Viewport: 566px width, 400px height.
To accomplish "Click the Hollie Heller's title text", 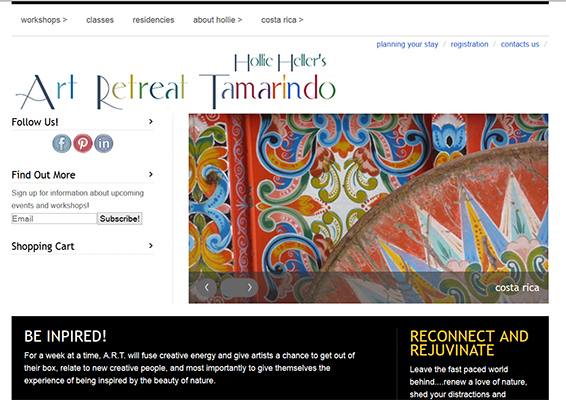I will [280, 62].
